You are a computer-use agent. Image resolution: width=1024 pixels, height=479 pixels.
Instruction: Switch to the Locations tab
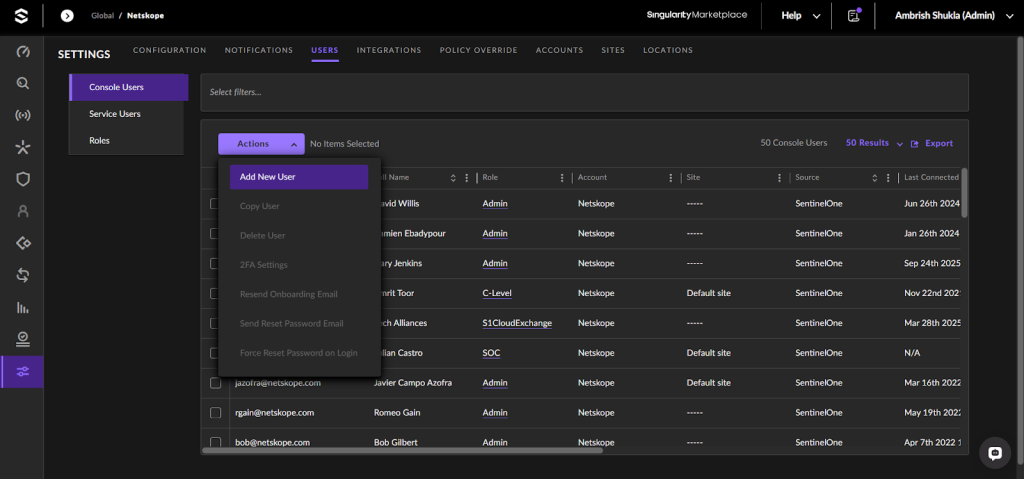click(x=668, y=50)
